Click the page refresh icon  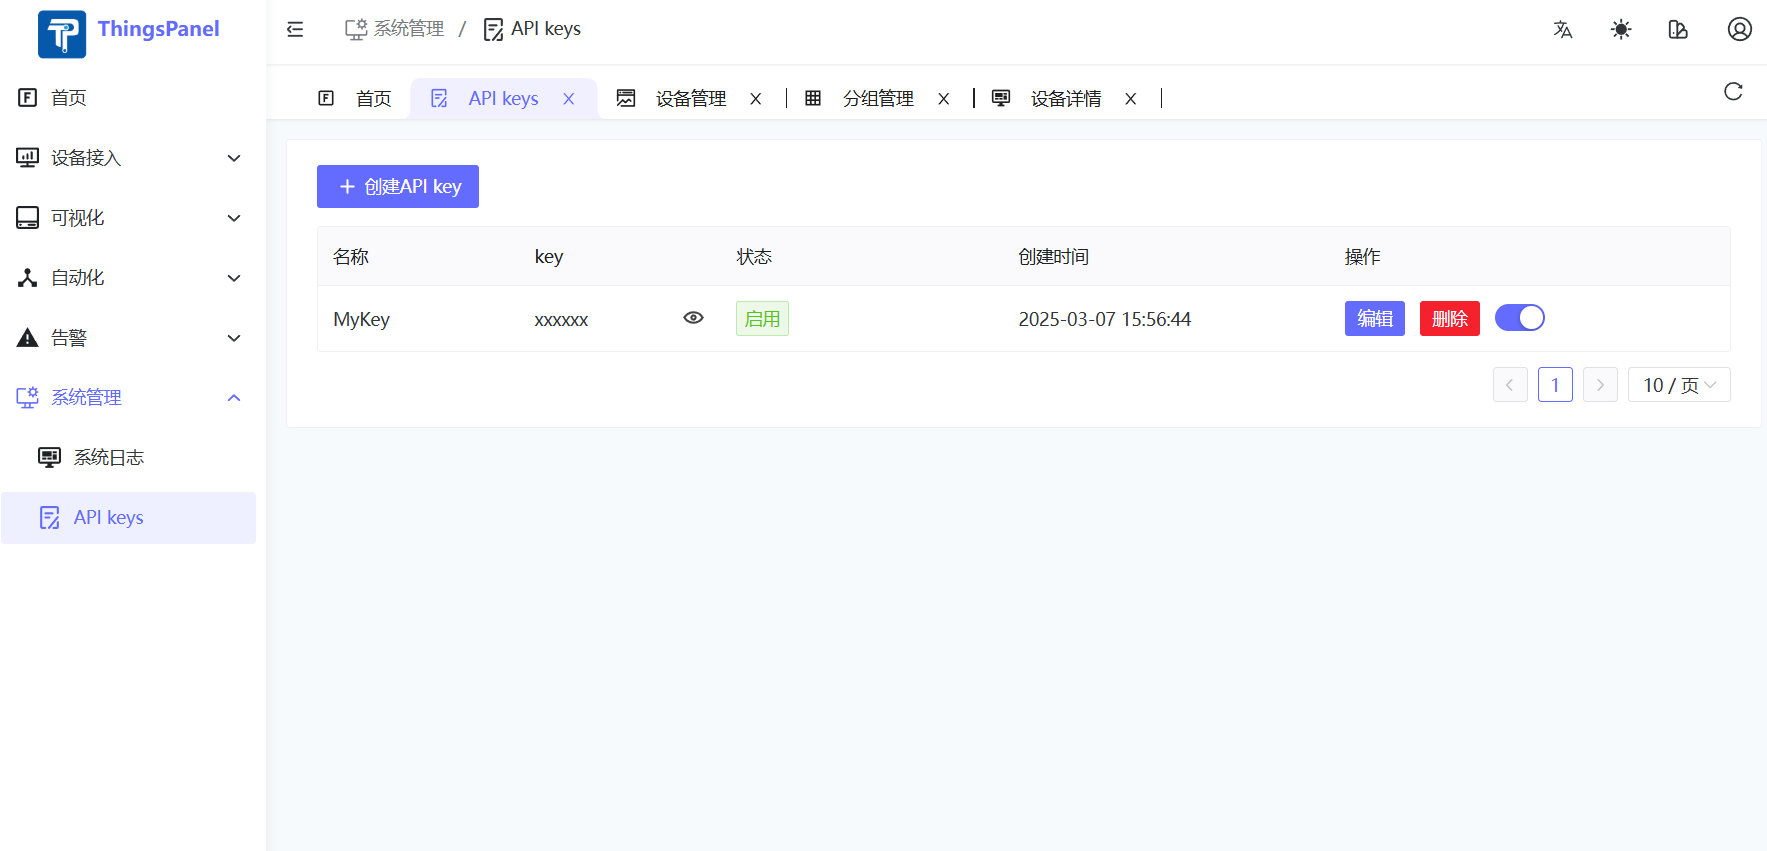(1733, 92)
